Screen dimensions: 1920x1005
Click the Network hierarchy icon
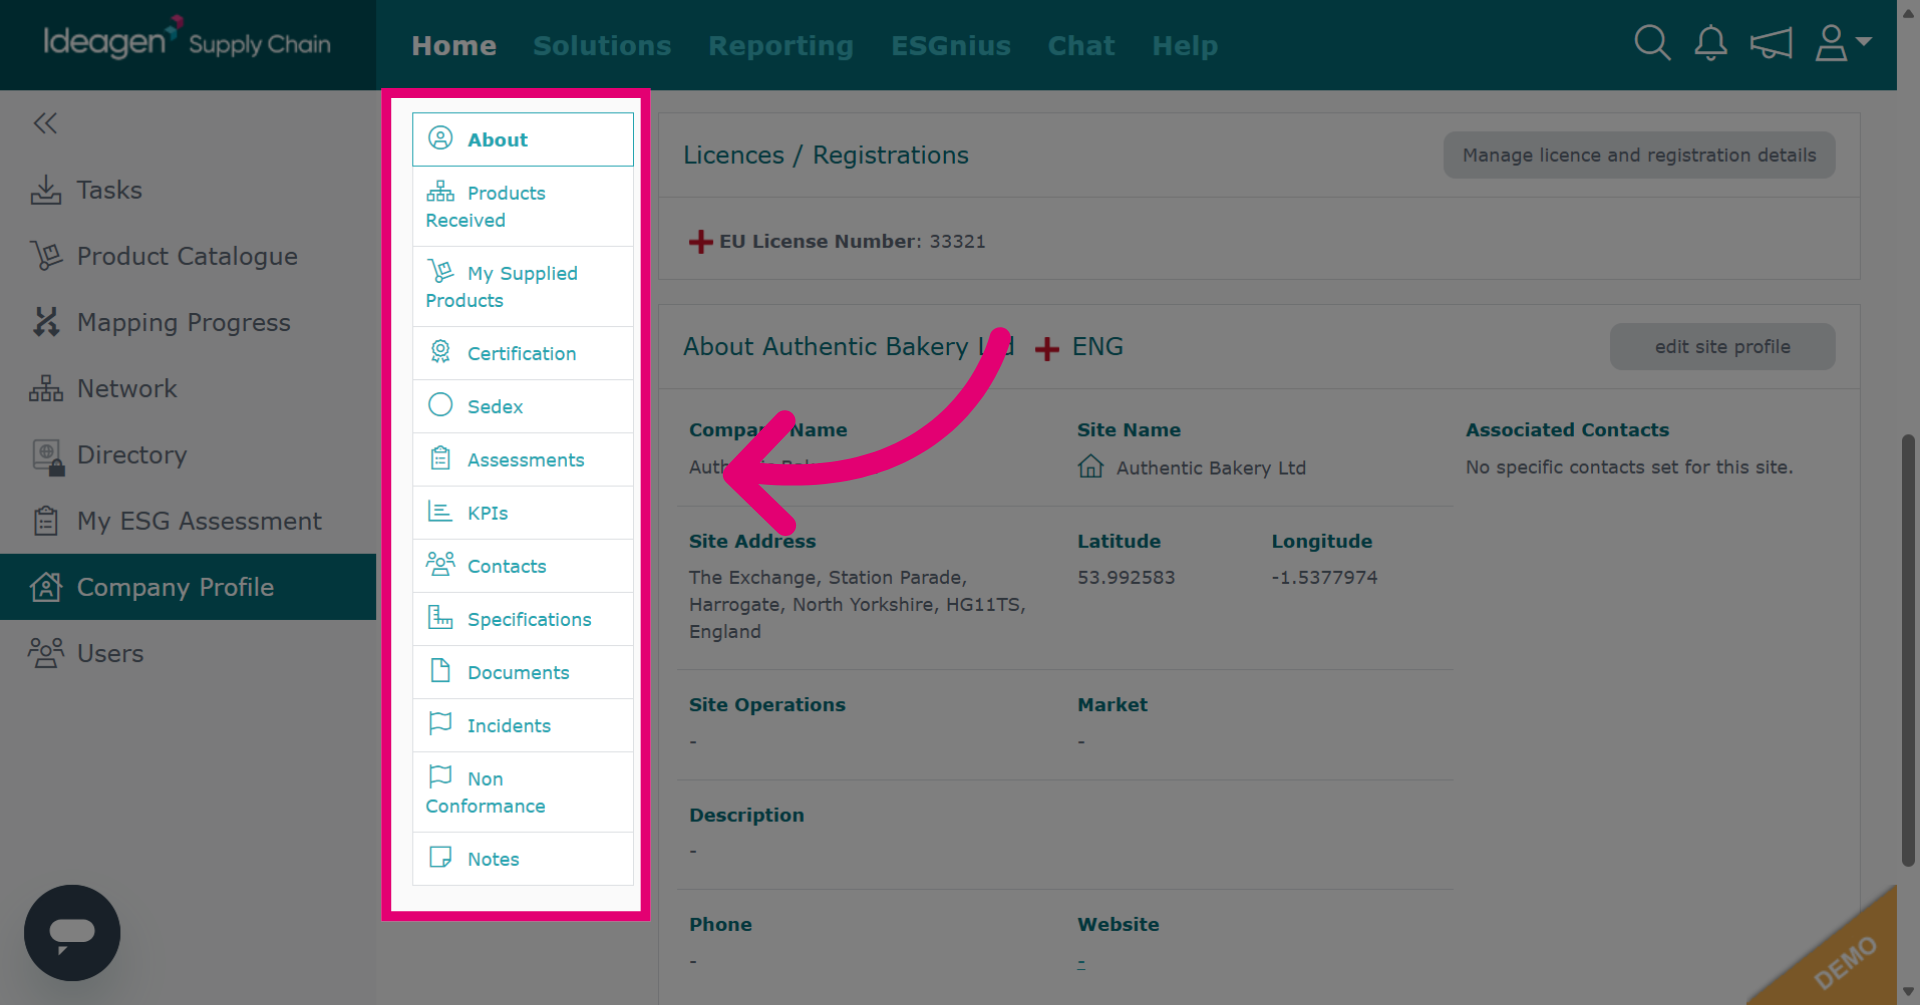tap(46, 388)
